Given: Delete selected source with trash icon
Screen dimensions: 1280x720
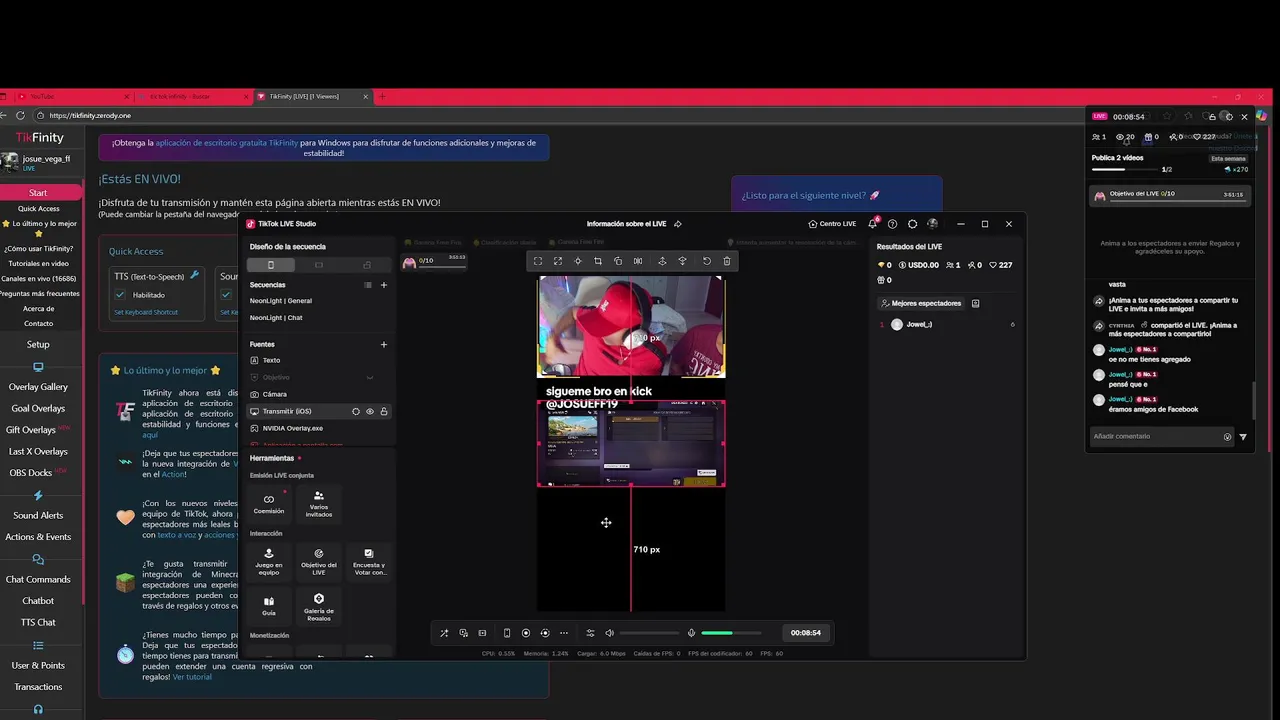Looking at the screenshot, I should [727, 261].
